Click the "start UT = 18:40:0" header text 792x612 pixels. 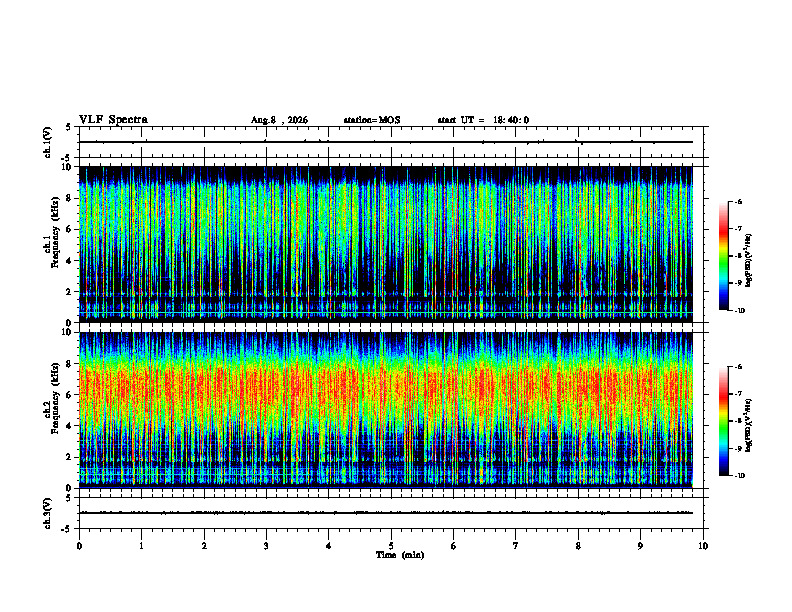pos(483,120)
